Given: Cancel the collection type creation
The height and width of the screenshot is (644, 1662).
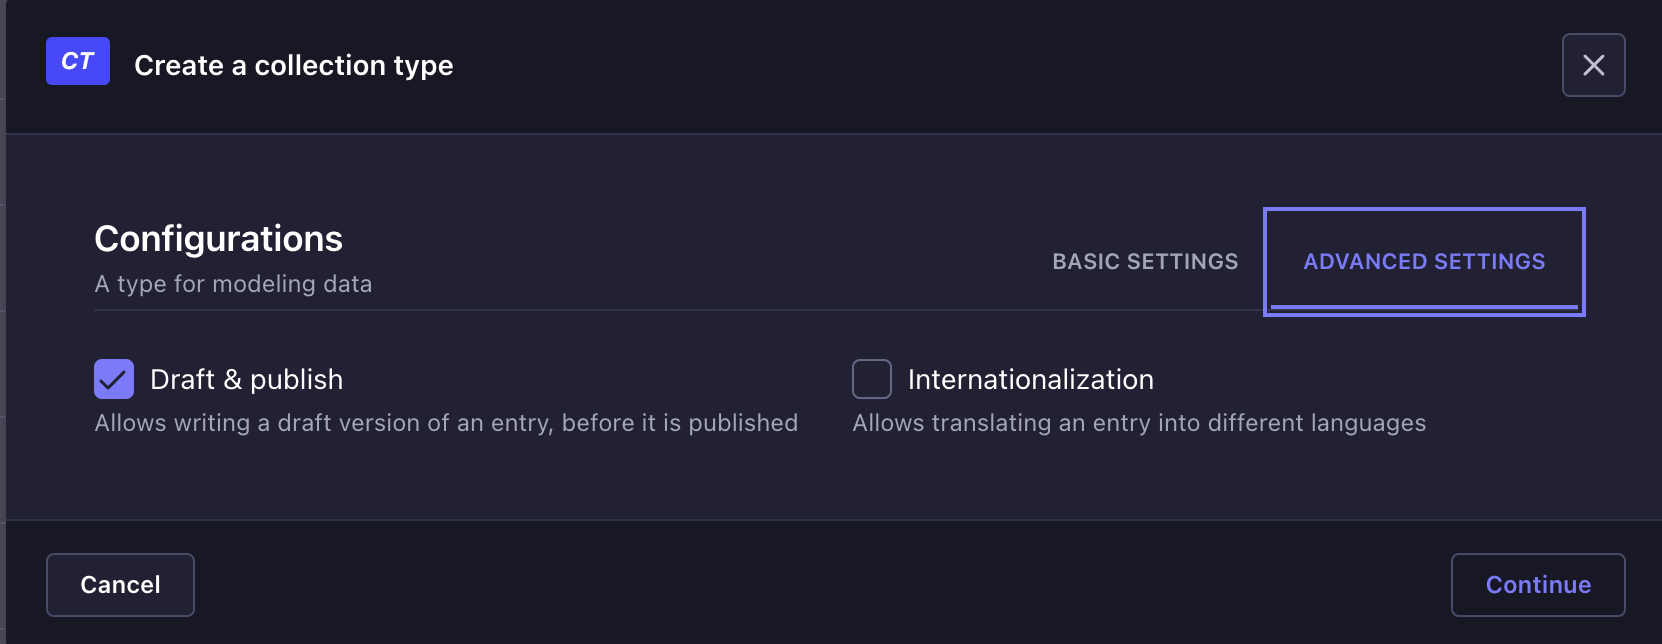Looking at the screenshot, I should (x=120, y=585).
